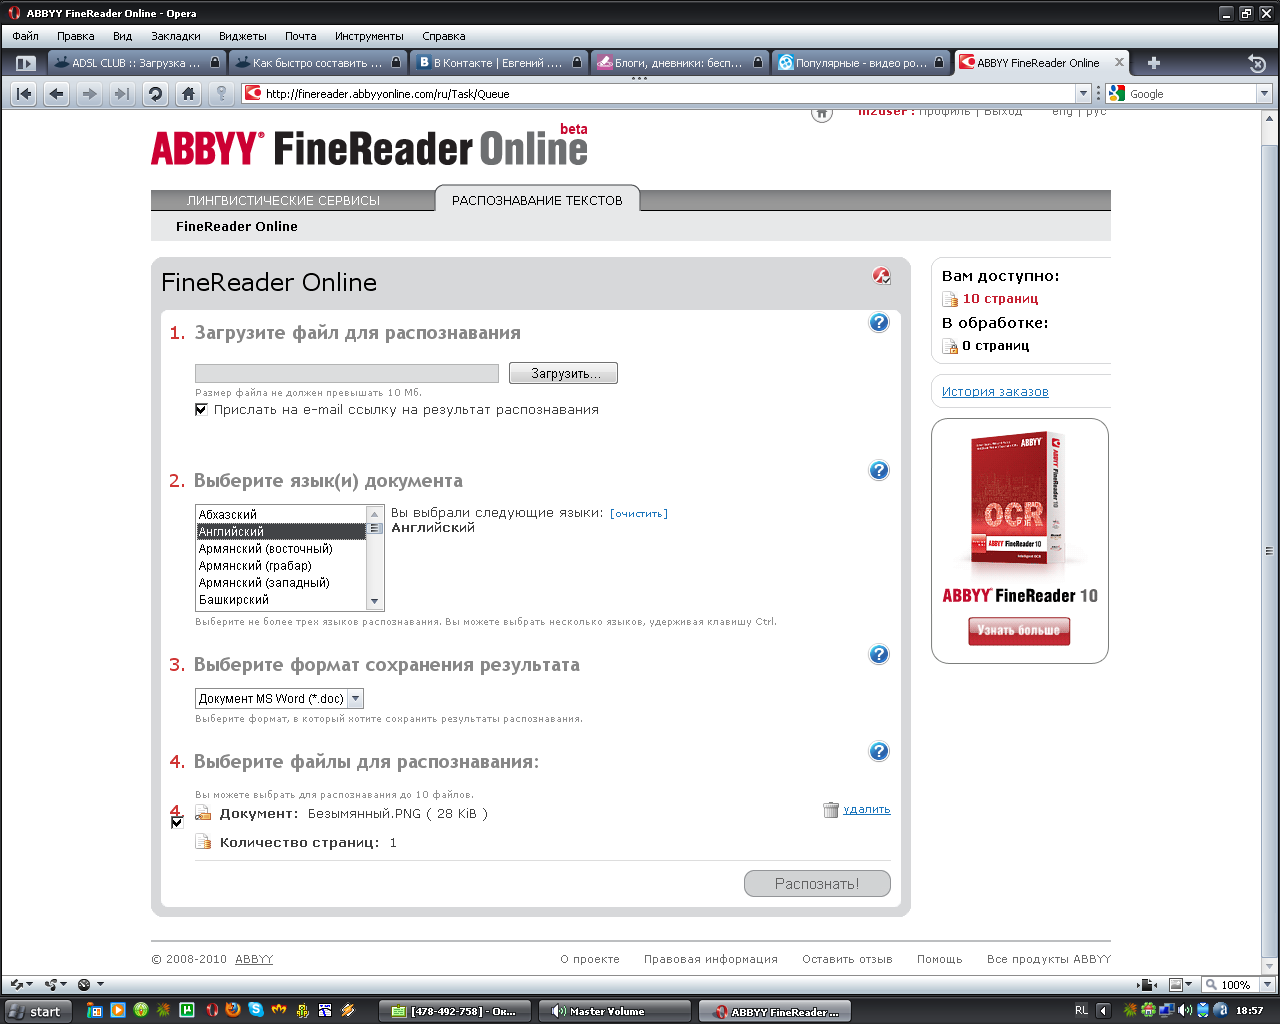
Task: Open new tab with plus icon
Action: [1154, 63]
